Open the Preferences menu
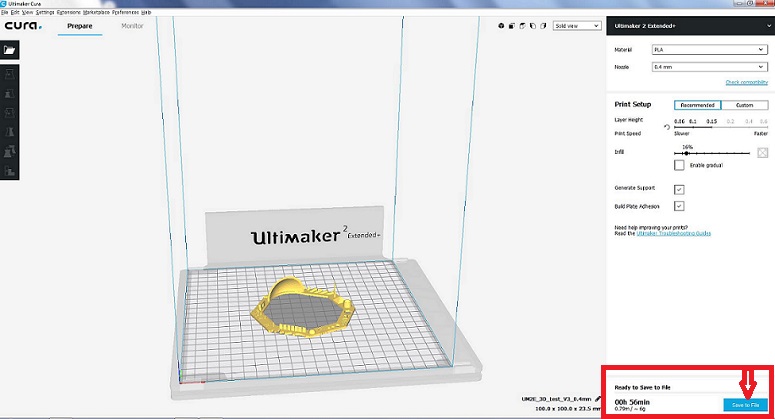Image resolution: width=775 pixels, height=419 pixels. (x=126, y=12)
